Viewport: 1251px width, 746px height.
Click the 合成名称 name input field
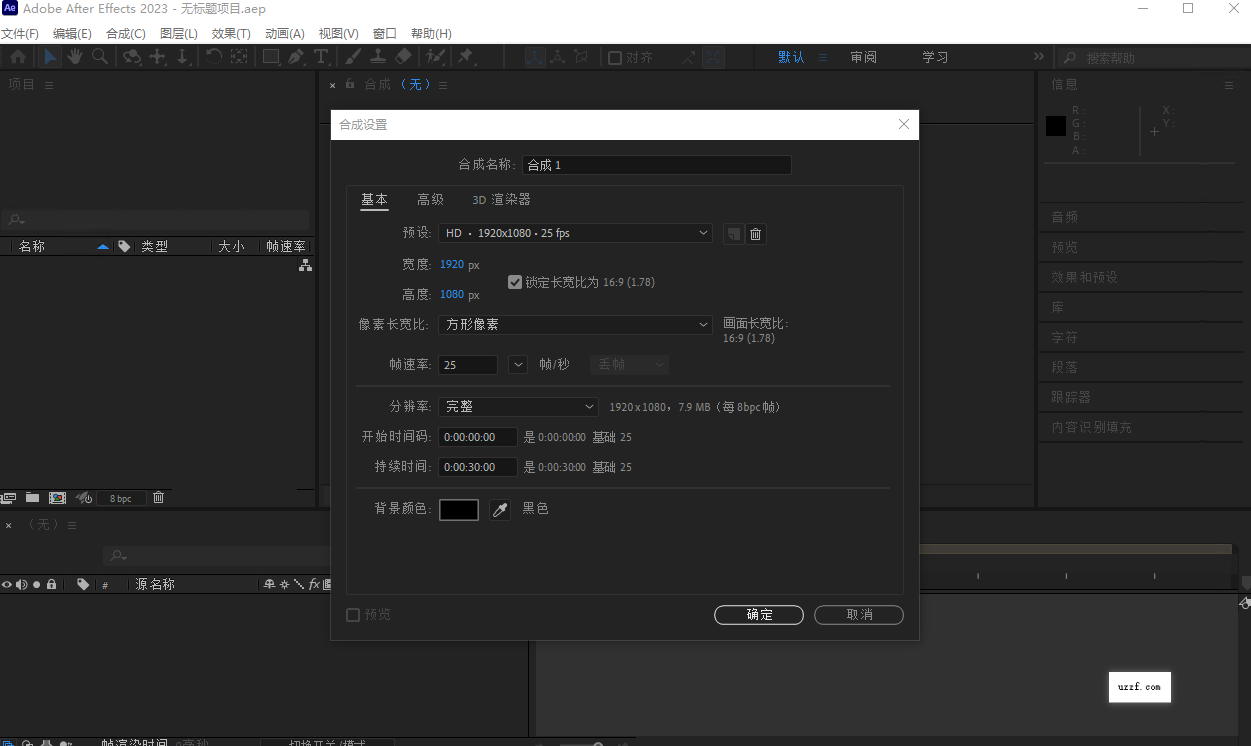click(656, 164)
